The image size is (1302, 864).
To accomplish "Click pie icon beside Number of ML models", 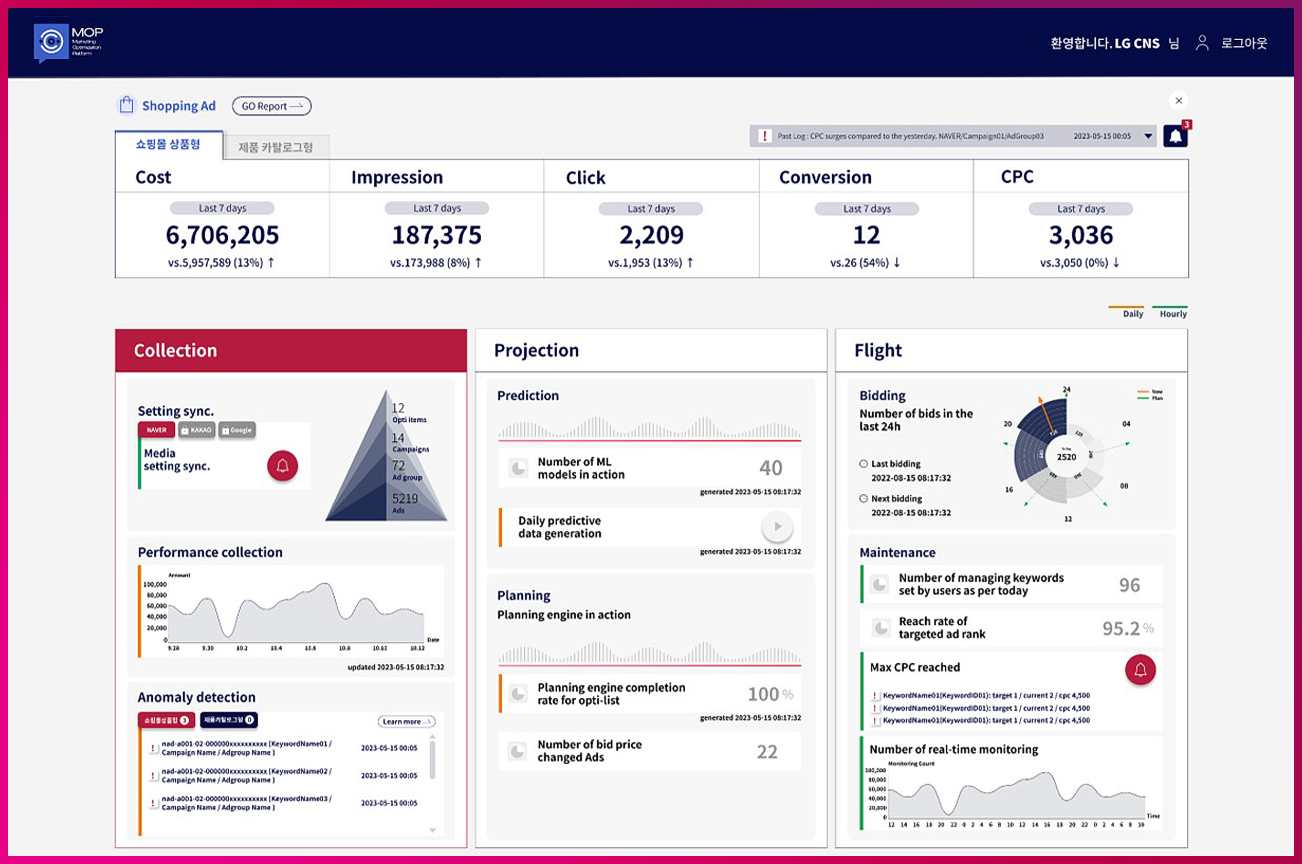I will pos(518,468).
